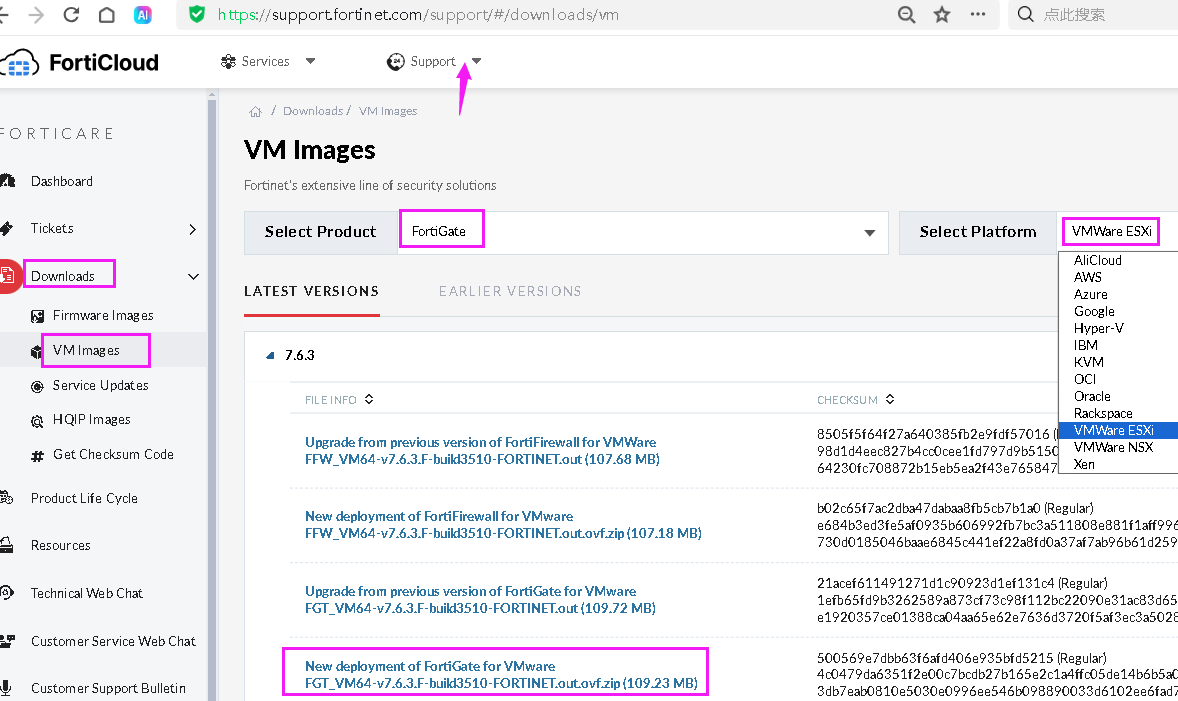Open Technical Web Chat in sidebar
This screenshot has height=701, width=1178.
86,593
